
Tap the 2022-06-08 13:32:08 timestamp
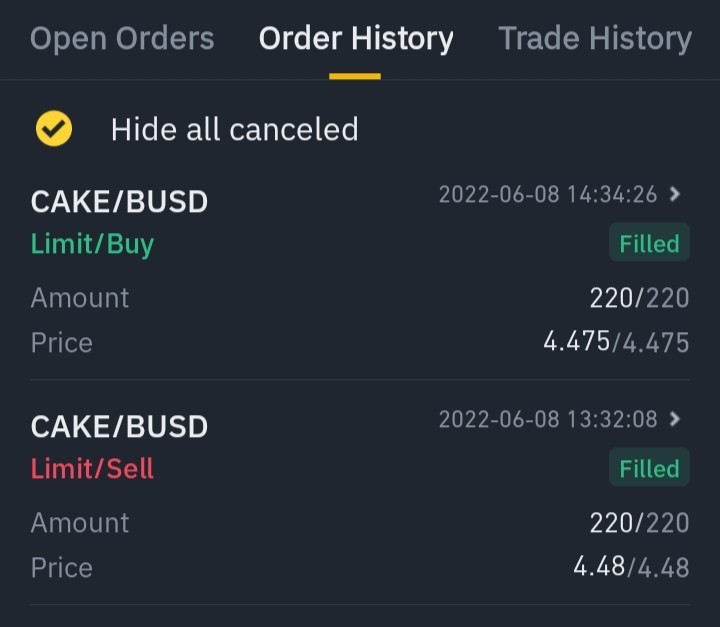[x=548, y=419]
